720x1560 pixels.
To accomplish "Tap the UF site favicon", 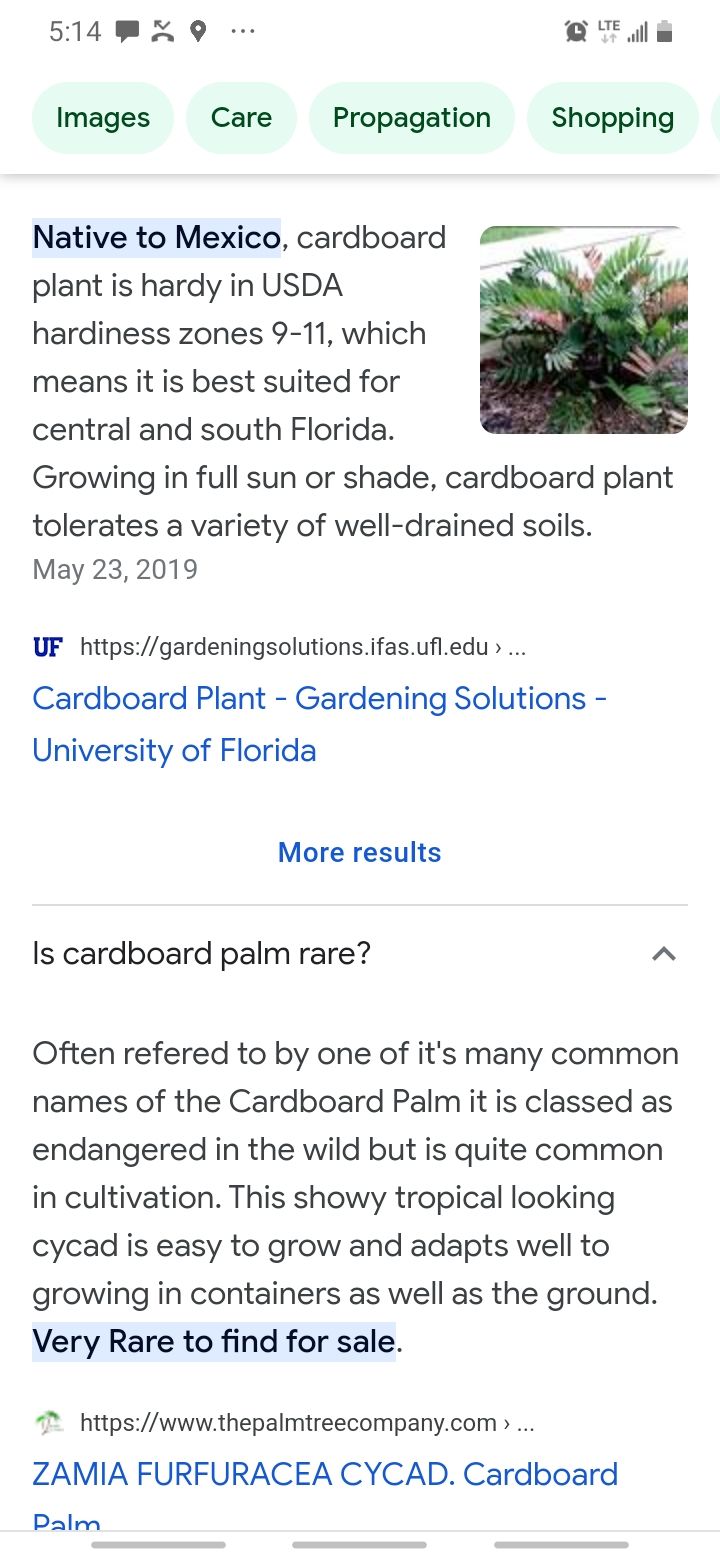I will click(x=47, y=647).
